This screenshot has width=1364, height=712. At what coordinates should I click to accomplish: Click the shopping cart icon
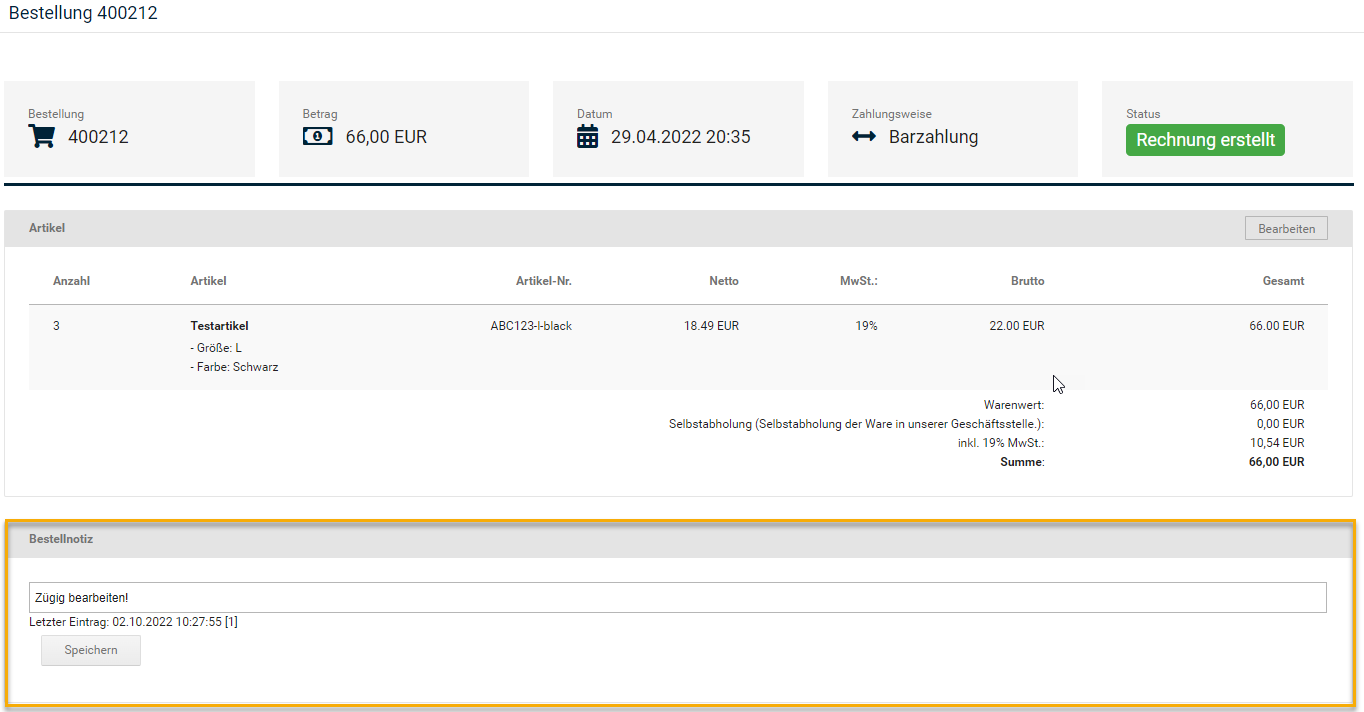42,137
